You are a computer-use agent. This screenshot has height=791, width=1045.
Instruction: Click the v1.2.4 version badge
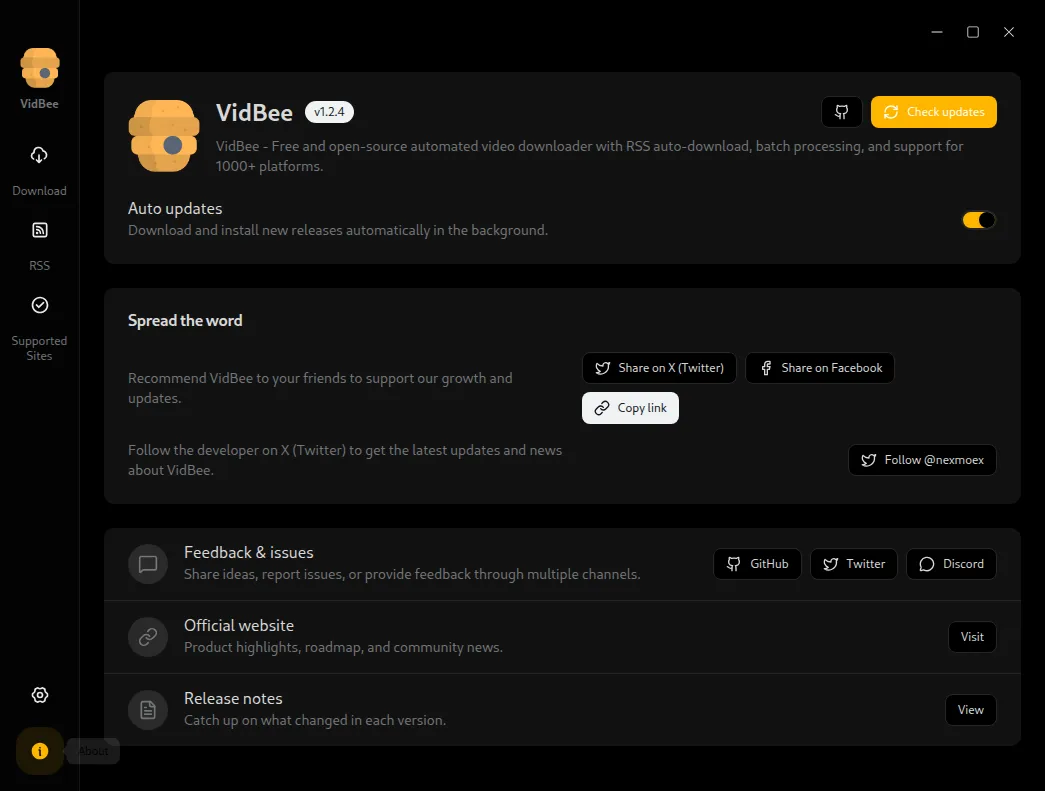click(x=329, y=112)
